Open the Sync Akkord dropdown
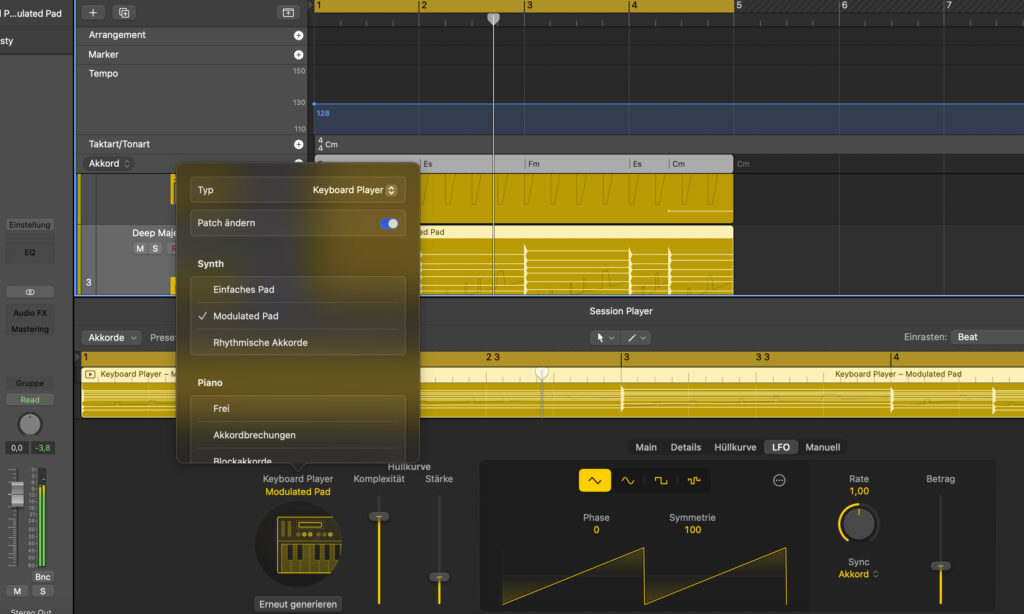Image resolution: width=1024 pixels, height=614 pixels. (x=858, y=574)
